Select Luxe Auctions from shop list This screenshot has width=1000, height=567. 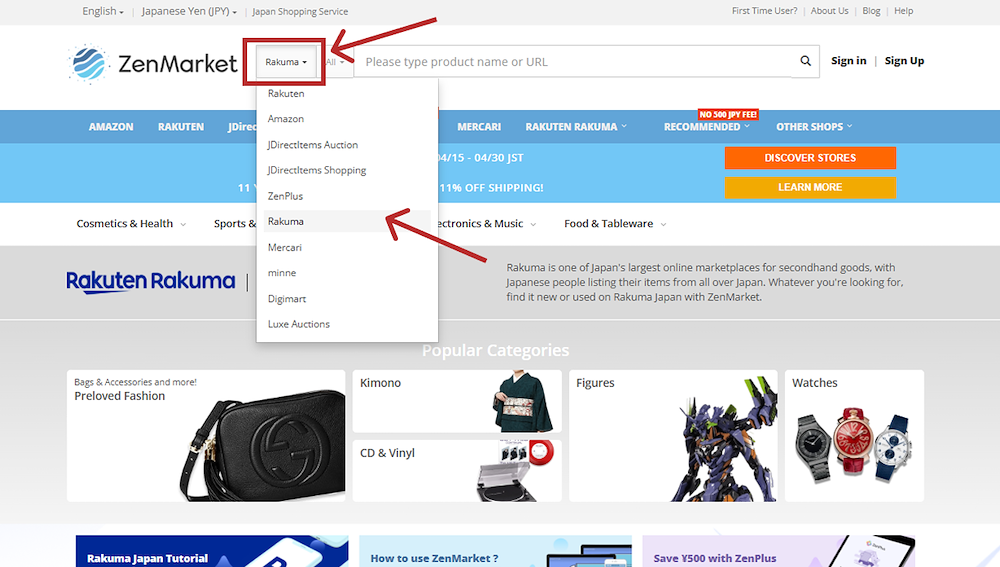point(347,324)
